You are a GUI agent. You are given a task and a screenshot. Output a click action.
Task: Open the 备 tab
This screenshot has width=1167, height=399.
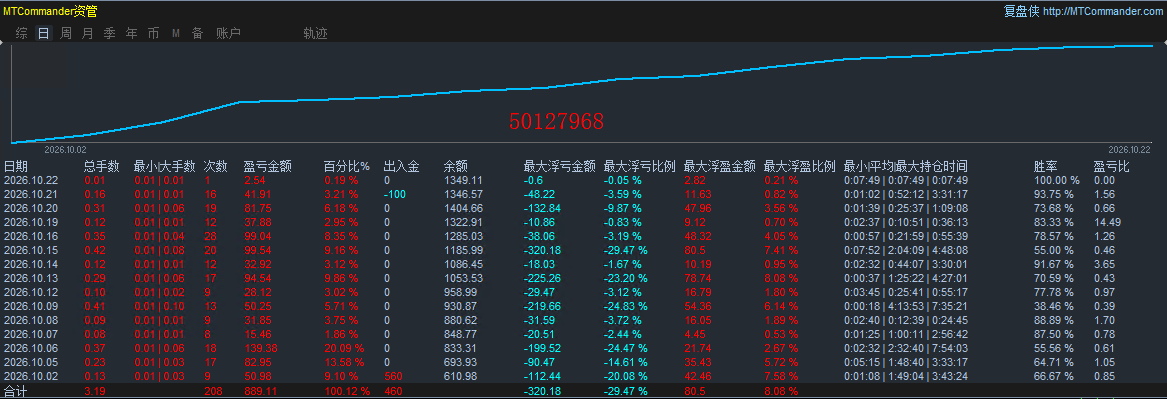coord(197,33)
